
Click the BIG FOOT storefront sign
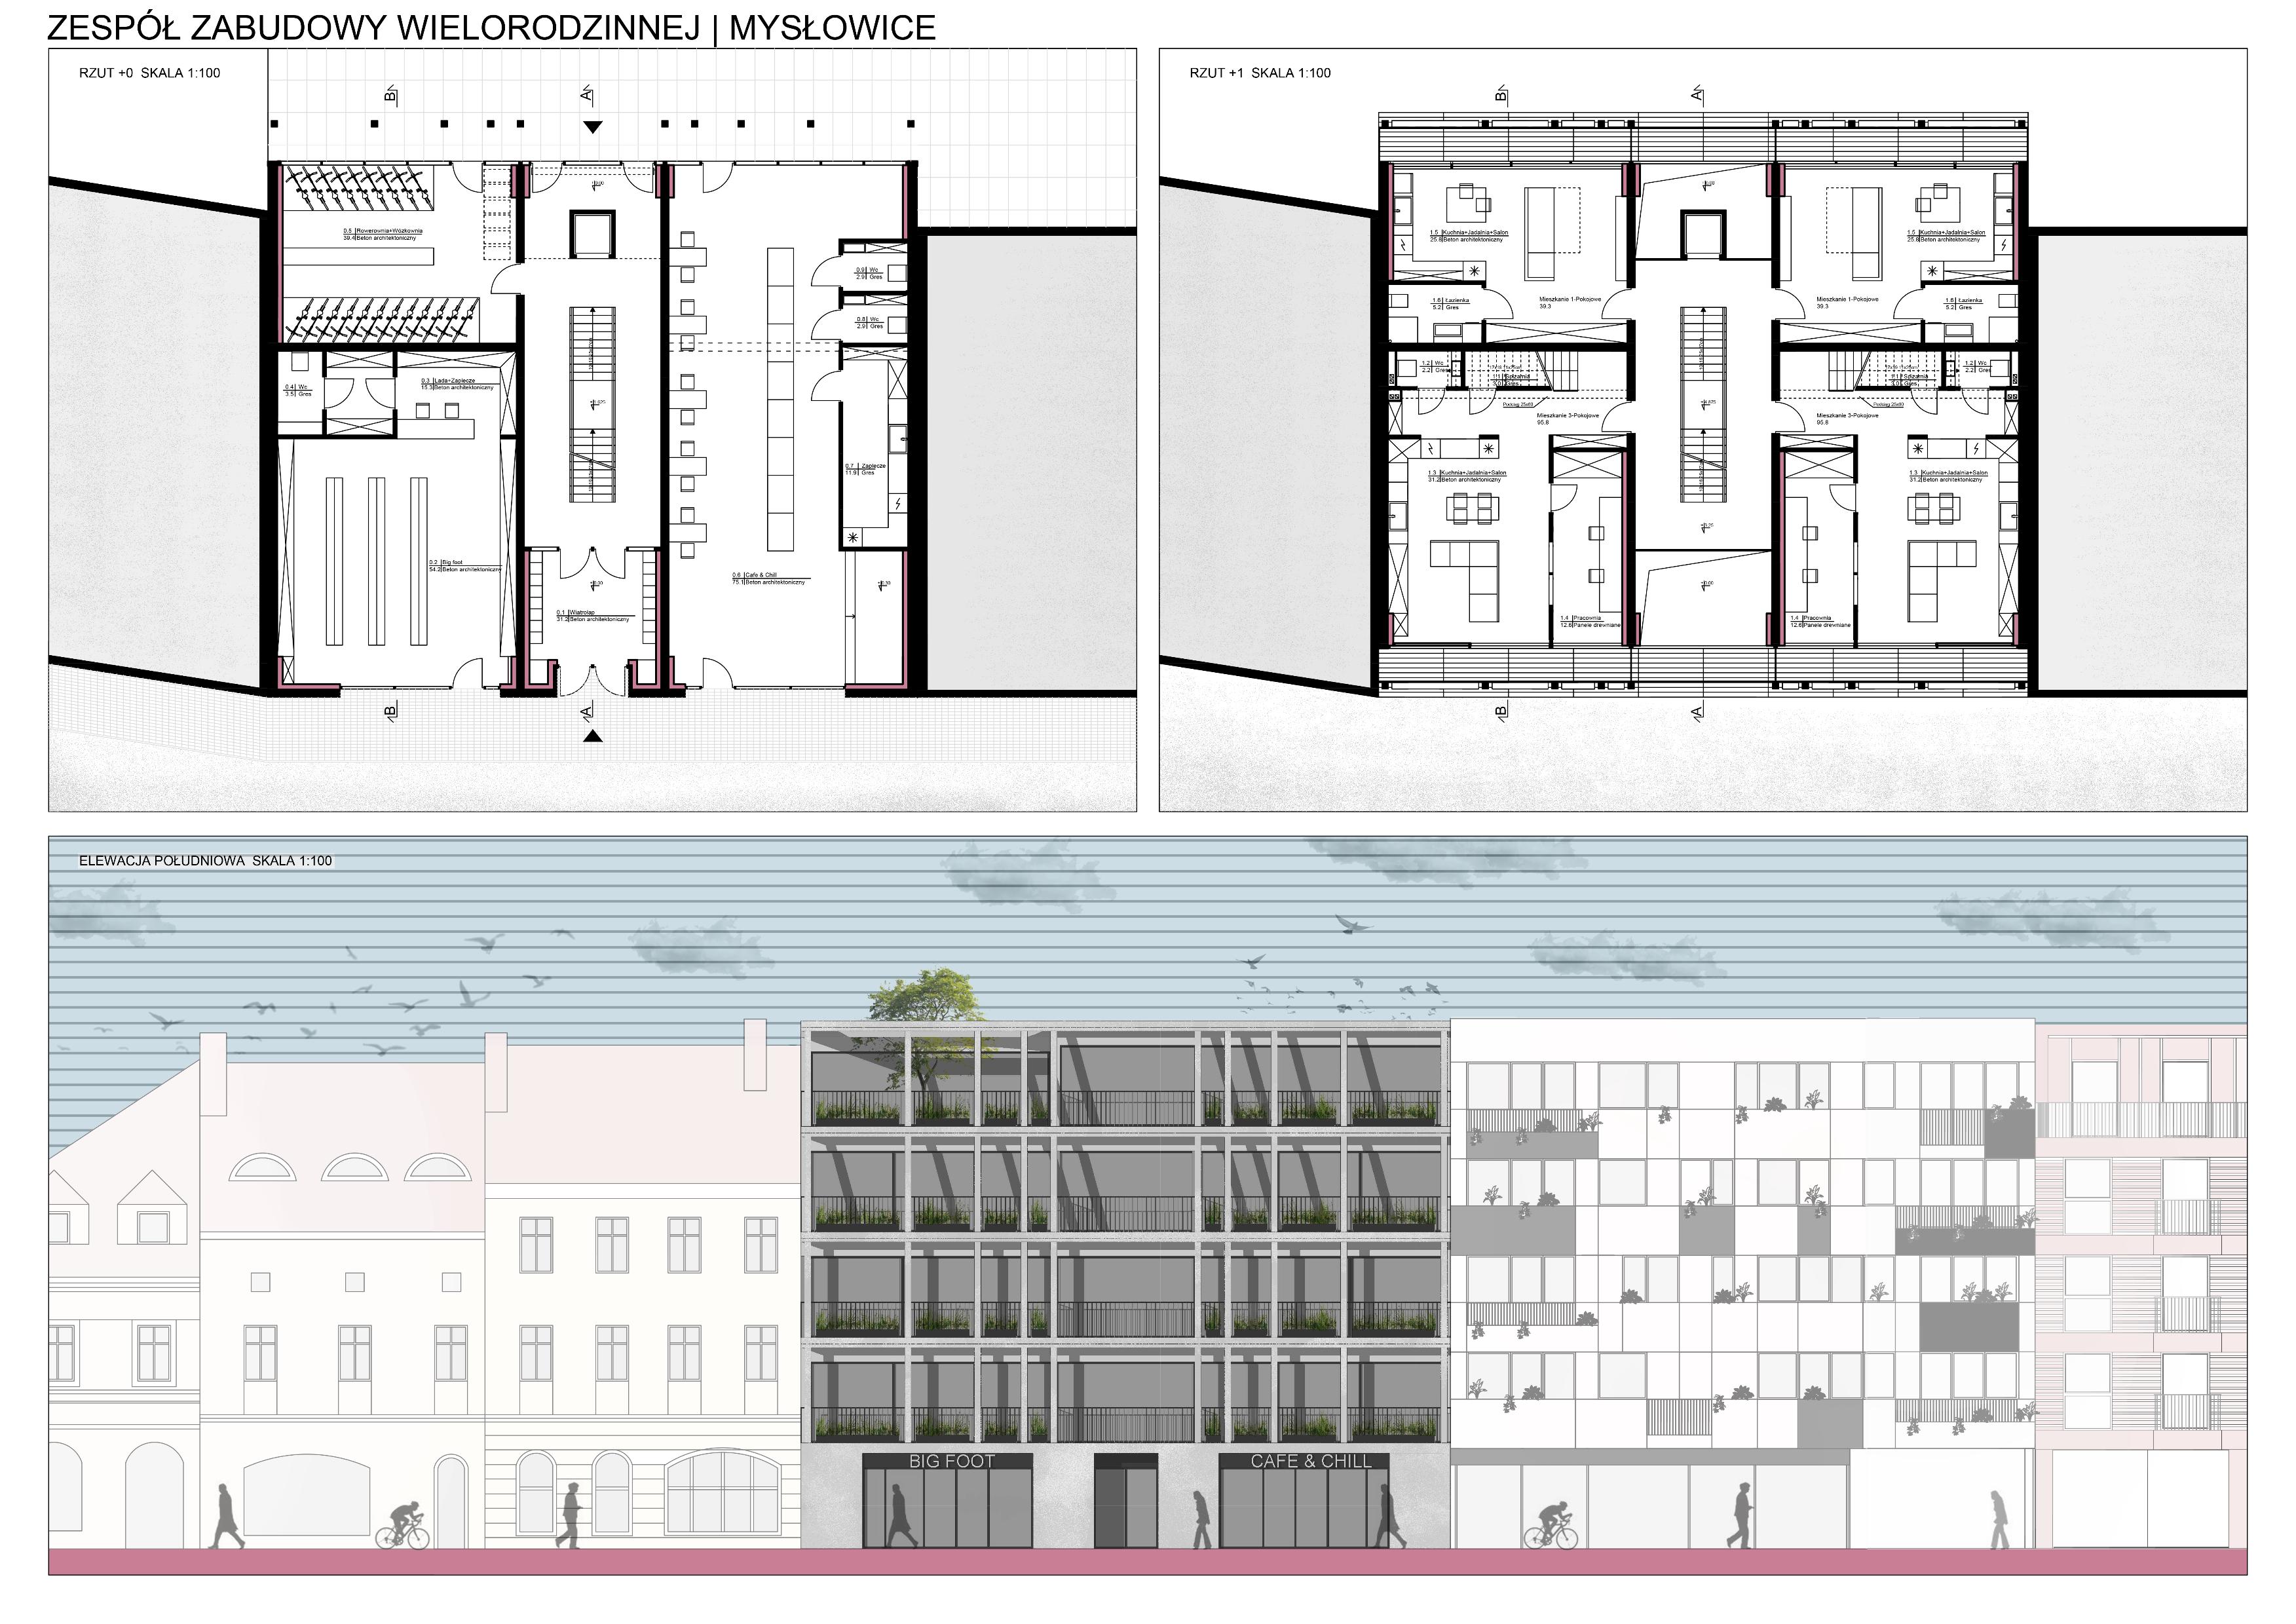click(951, 1461)
